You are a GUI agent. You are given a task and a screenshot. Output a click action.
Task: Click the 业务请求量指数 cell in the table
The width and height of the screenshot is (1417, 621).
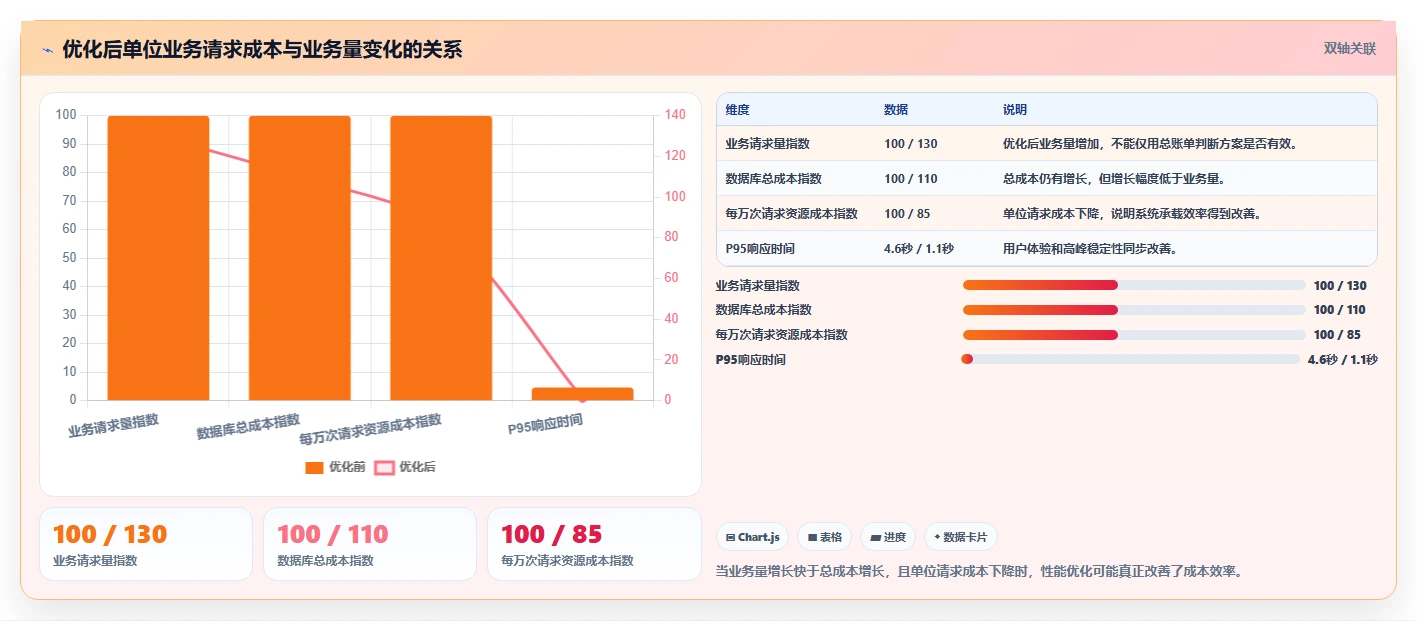tap(768, 144)
